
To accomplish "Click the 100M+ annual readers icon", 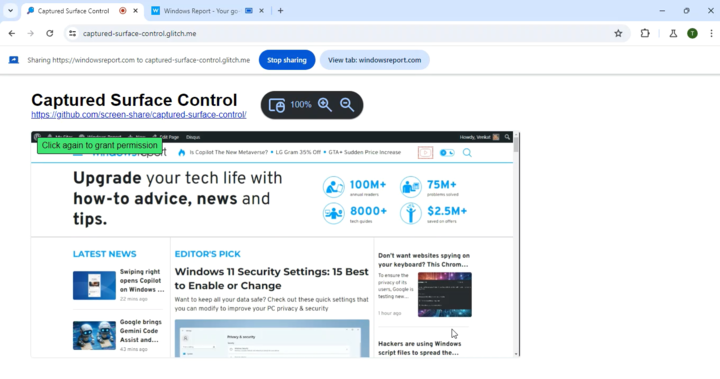I will pyautogui.click(x=333, y=187).
